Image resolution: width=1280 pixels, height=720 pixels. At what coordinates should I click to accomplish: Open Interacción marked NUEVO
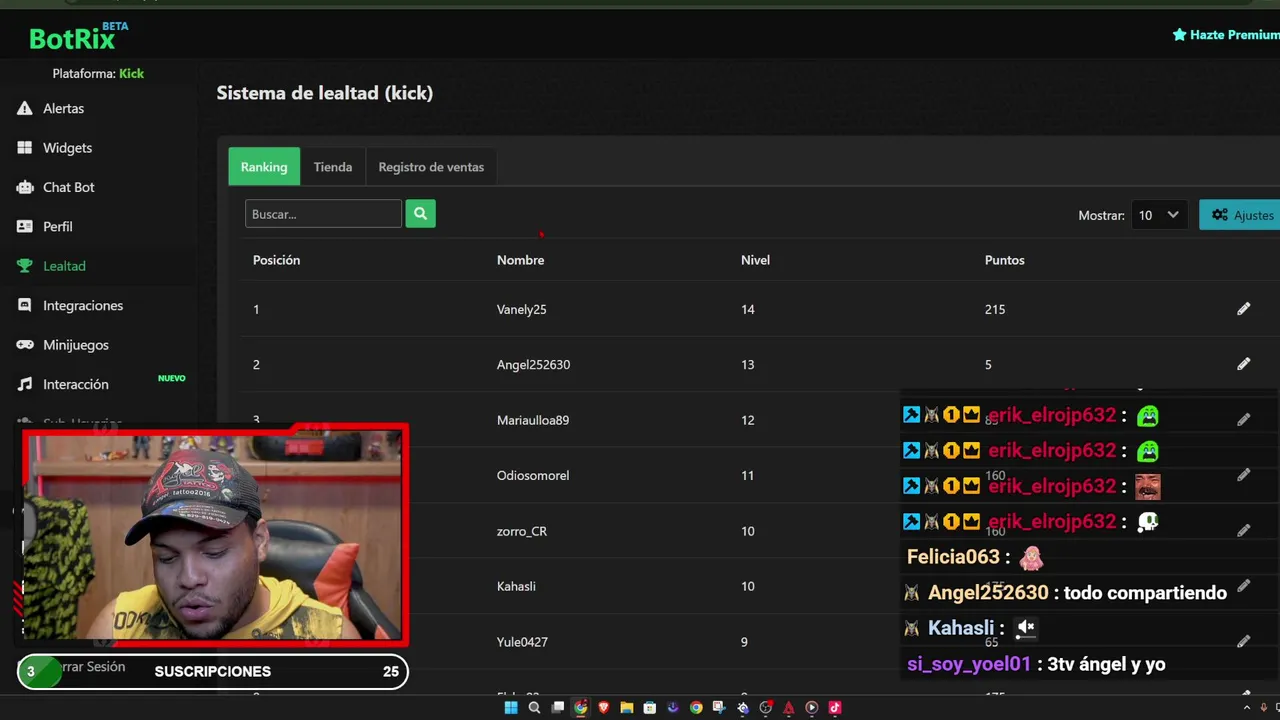click(x=75, y=384)
